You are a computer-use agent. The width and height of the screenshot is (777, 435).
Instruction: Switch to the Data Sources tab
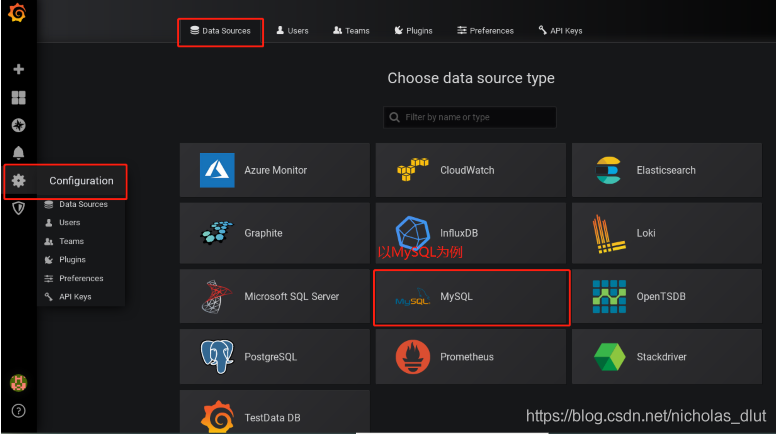tap(221, 31)
